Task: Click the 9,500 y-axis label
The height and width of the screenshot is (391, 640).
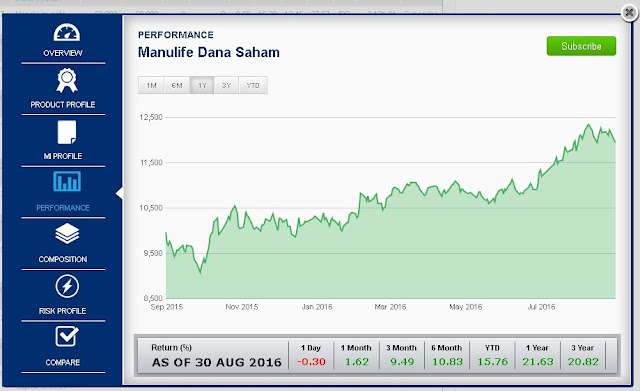Action: tap(153, 253)
